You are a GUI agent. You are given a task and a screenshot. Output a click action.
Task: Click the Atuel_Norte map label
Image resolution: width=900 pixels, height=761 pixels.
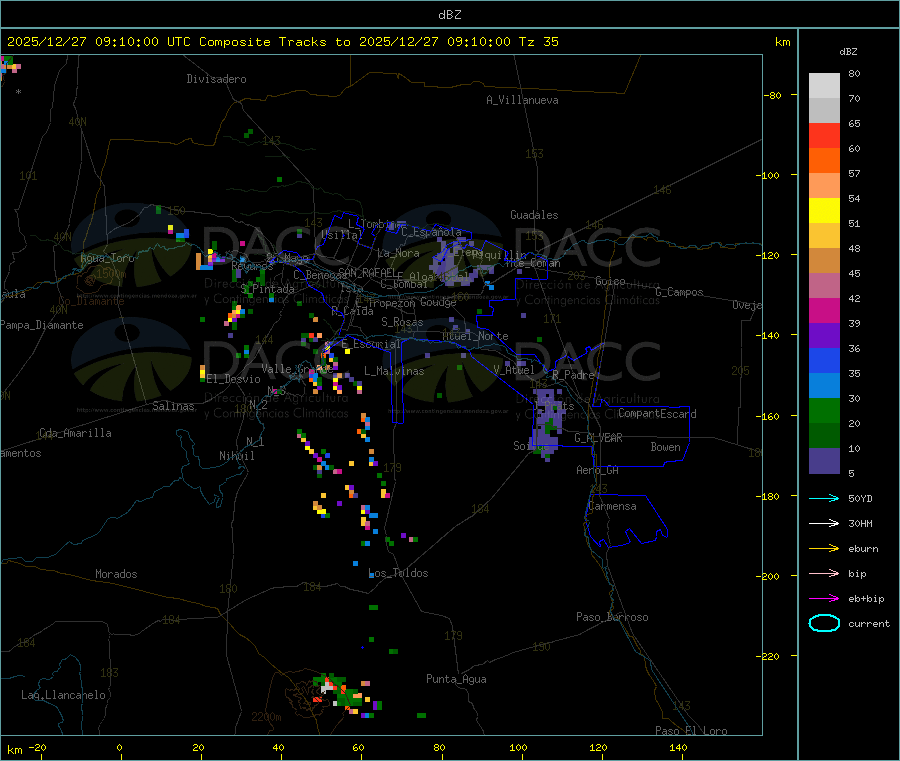475,336
